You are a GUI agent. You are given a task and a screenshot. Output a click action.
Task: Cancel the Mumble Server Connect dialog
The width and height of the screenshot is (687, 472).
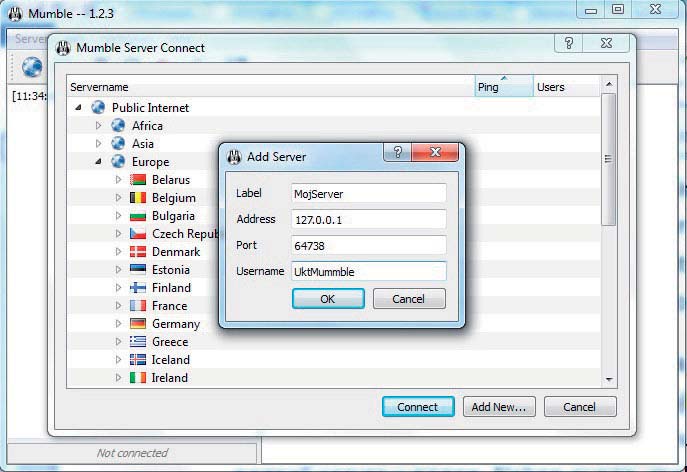pyautogui.click(x=580, y=407)
